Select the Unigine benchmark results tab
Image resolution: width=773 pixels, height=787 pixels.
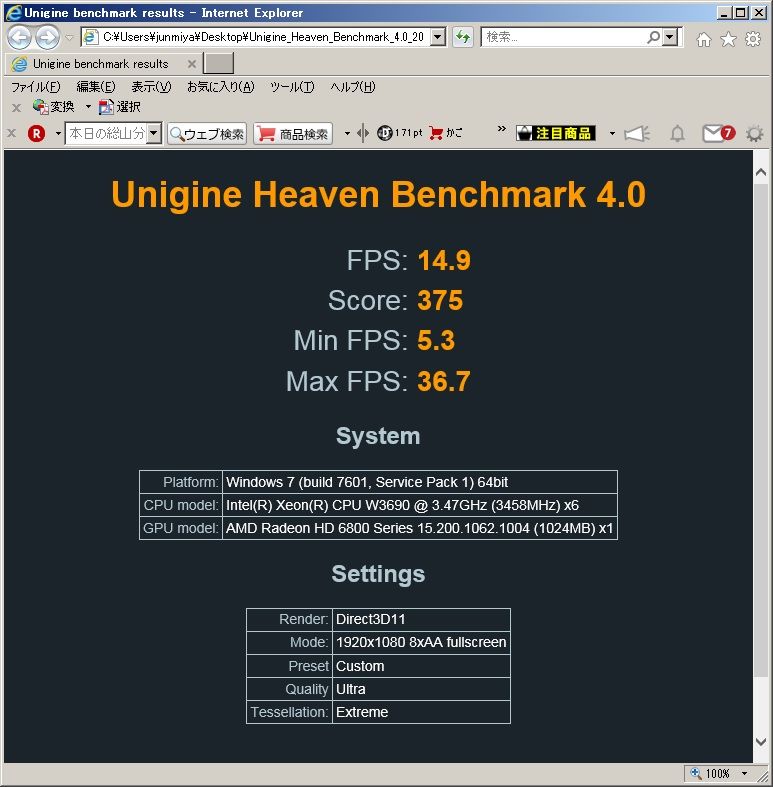click(x=100, y=64)
